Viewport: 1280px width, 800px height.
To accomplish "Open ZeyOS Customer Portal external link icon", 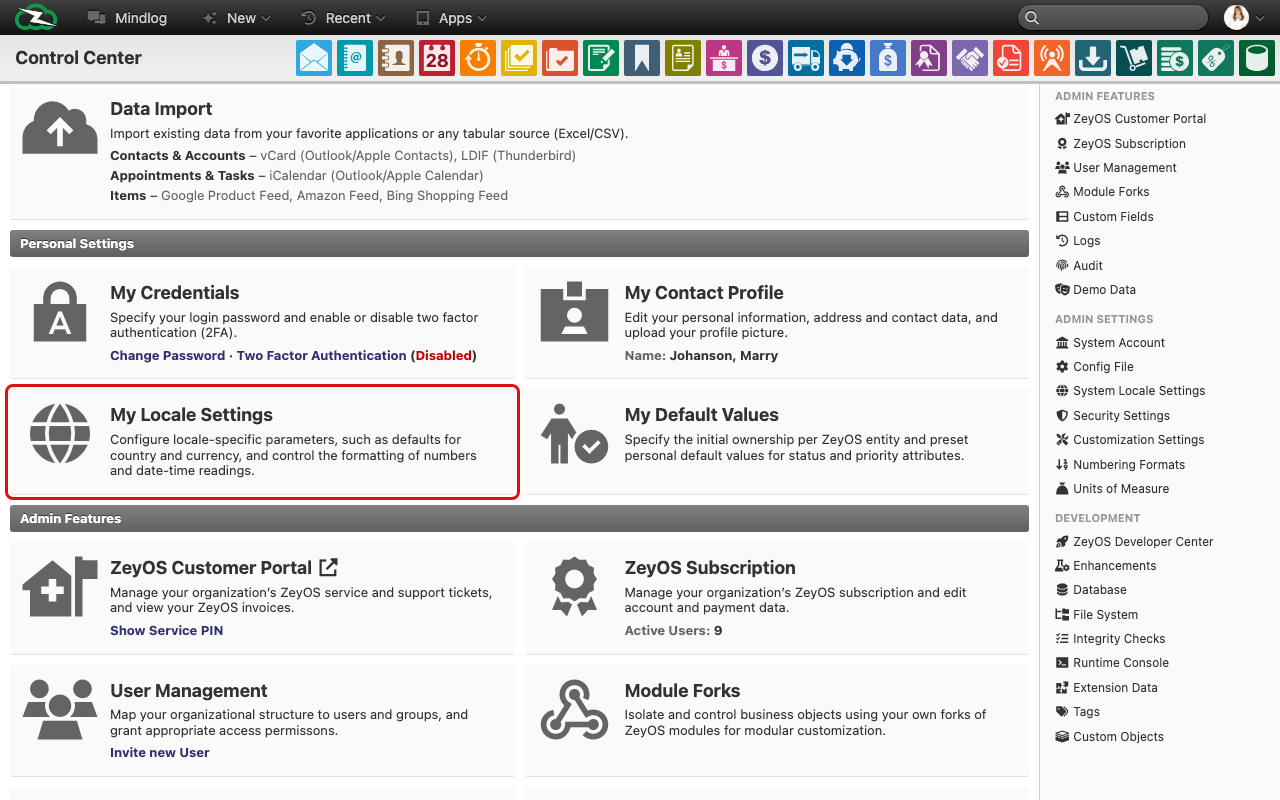I will (x=328, y=567).
